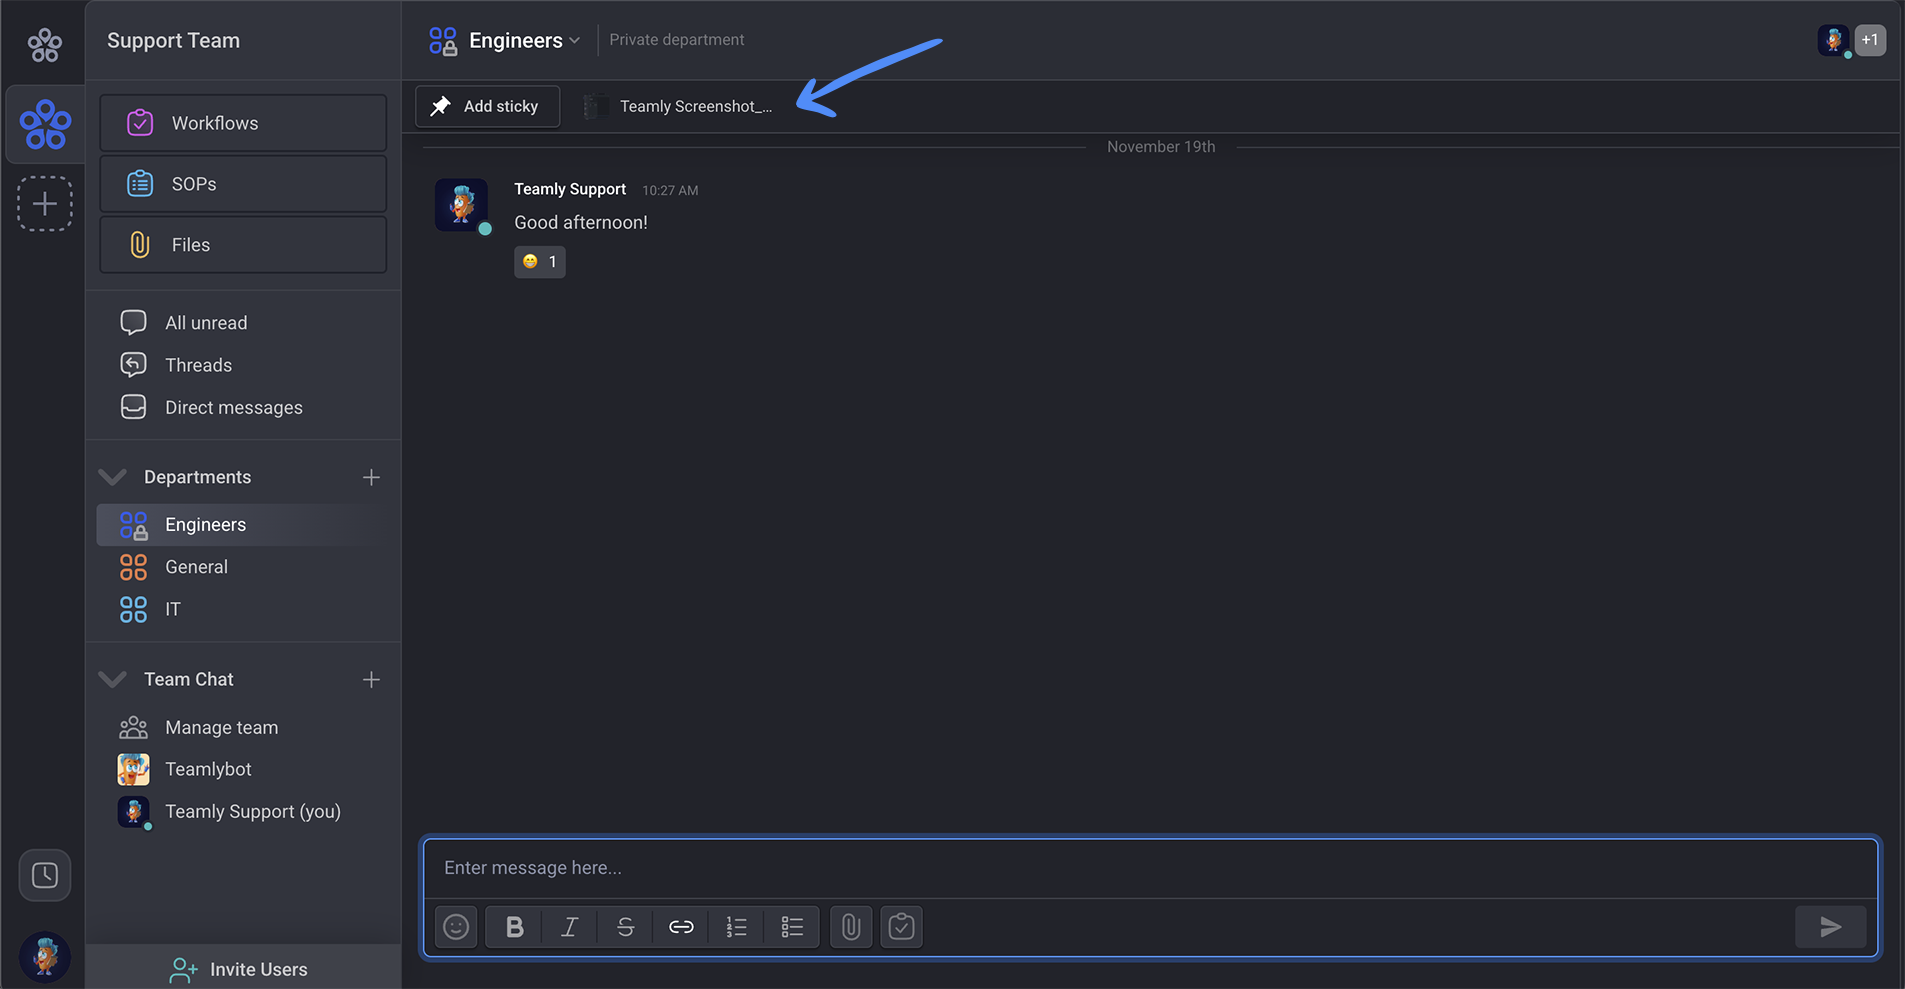
Task: Select the active blue workspace icon
Action: [x=45, y=125]
